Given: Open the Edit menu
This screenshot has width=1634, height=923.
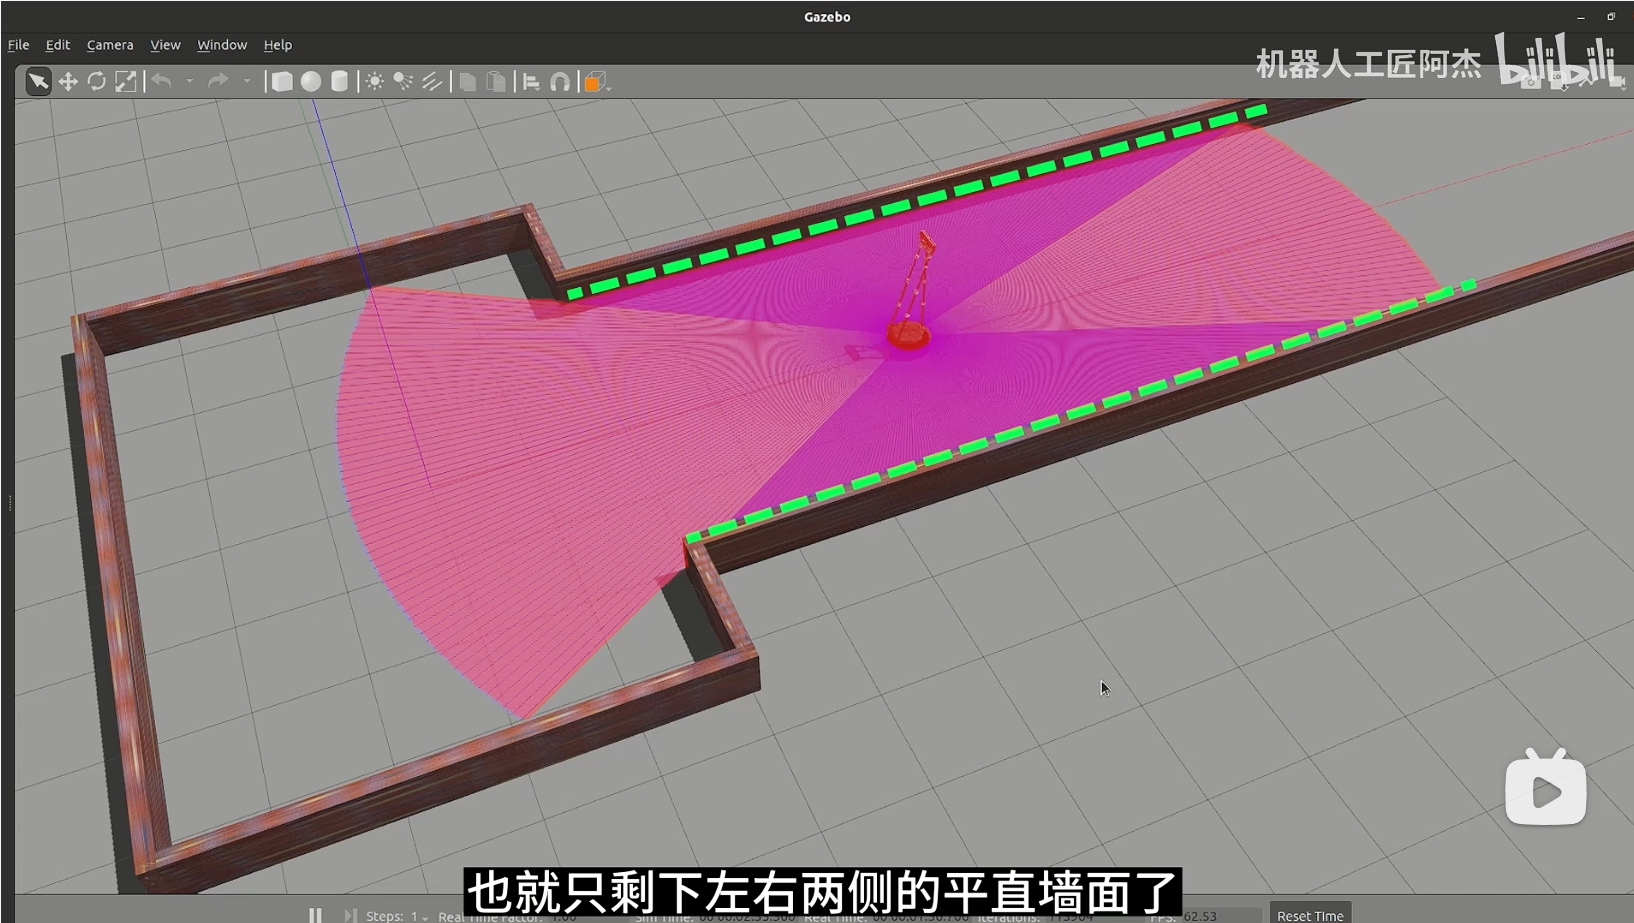Looking at the screenshot, I should 58,45.
